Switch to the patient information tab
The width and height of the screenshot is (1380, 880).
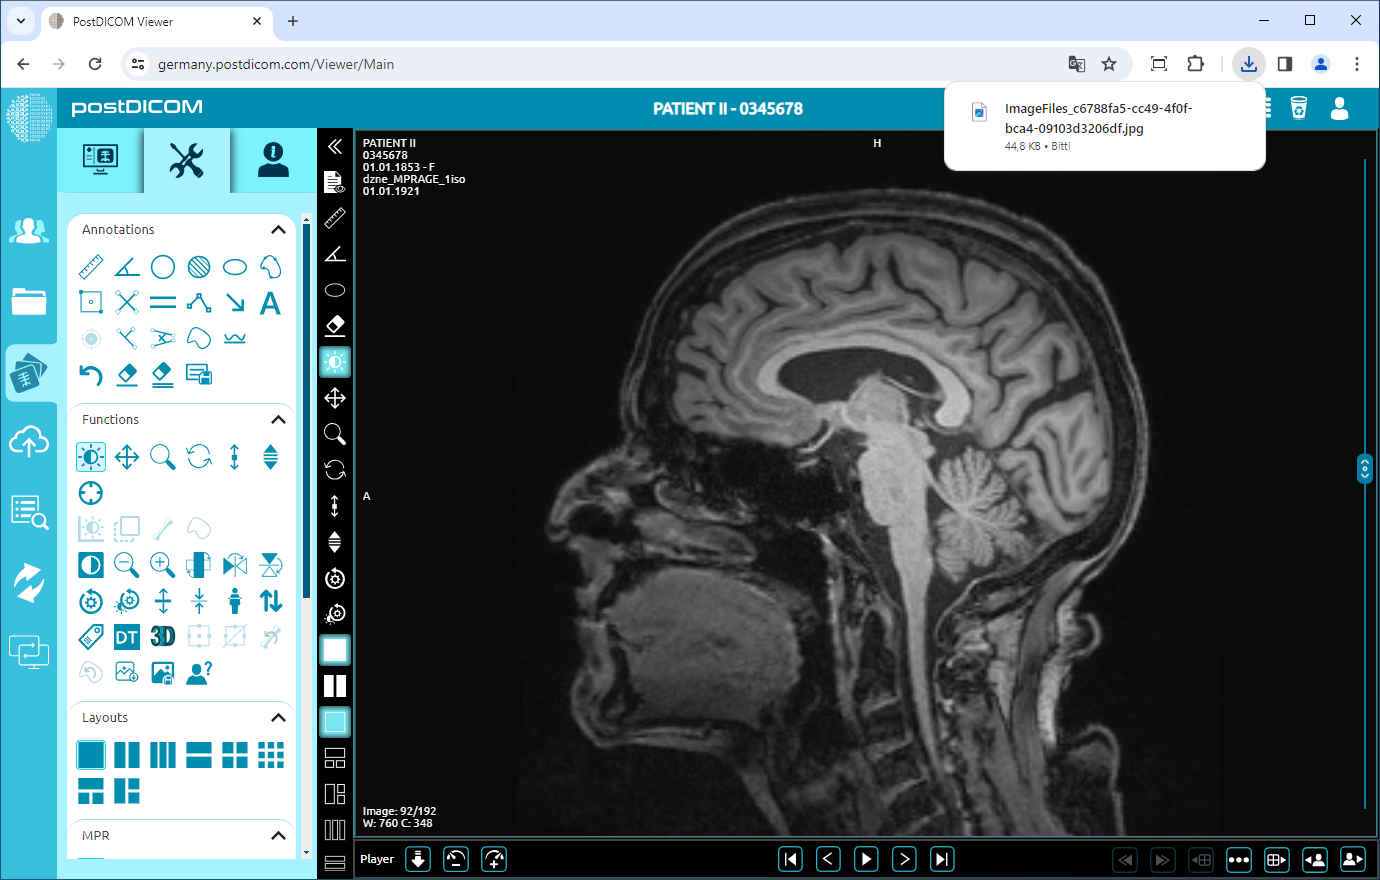tap(270, 160)
